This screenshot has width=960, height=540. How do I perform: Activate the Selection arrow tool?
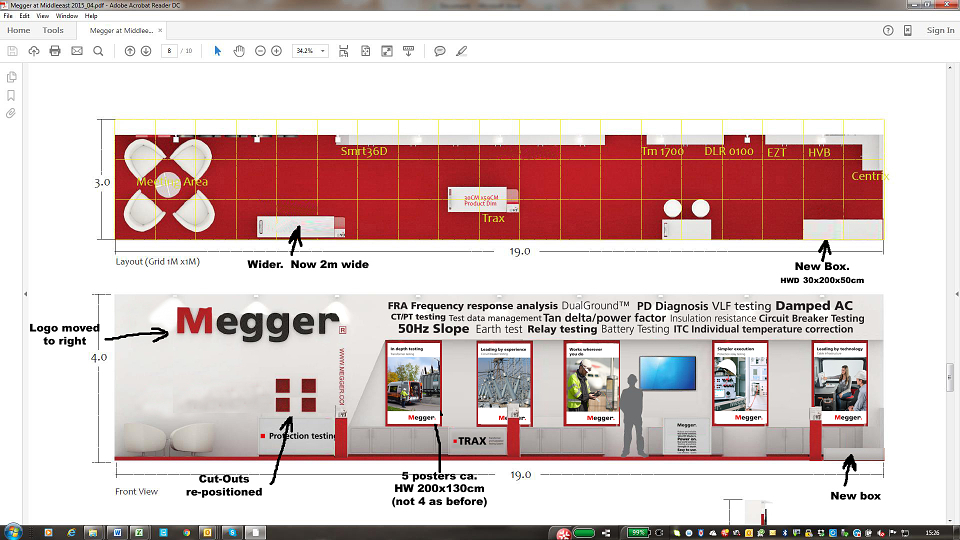pyautogui.click(x=217, y=51)
